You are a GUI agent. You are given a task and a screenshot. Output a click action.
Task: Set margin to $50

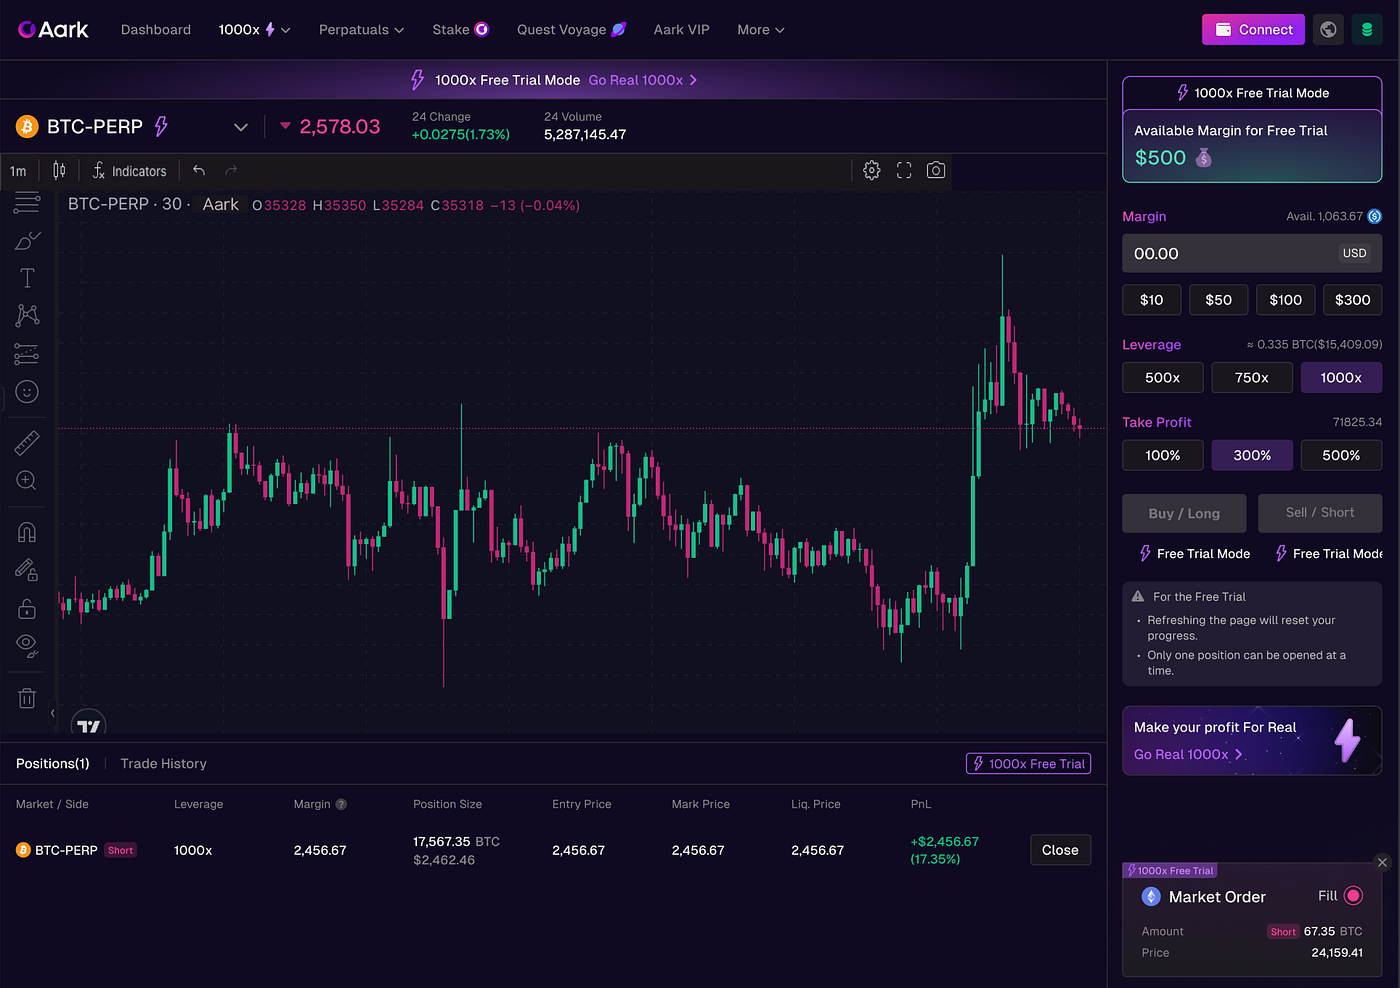tap(1218, 300)
